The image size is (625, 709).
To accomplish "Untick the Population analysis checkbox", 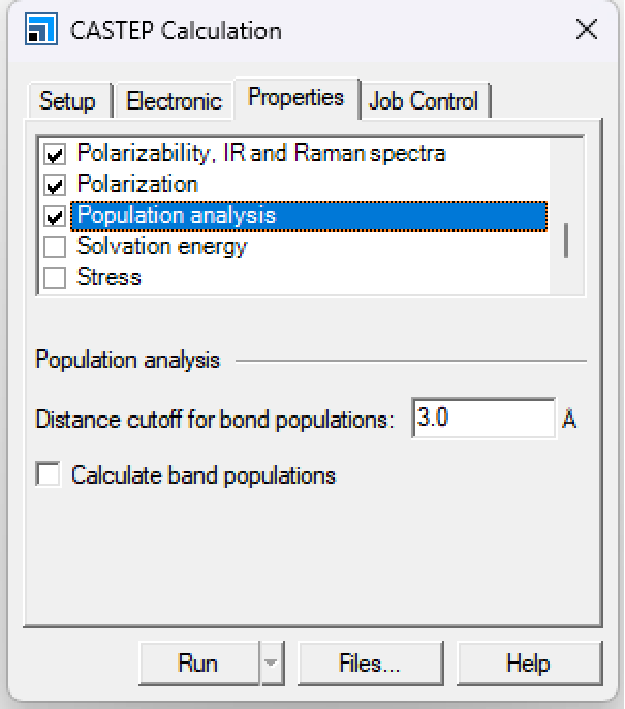I will click(55, 216).
